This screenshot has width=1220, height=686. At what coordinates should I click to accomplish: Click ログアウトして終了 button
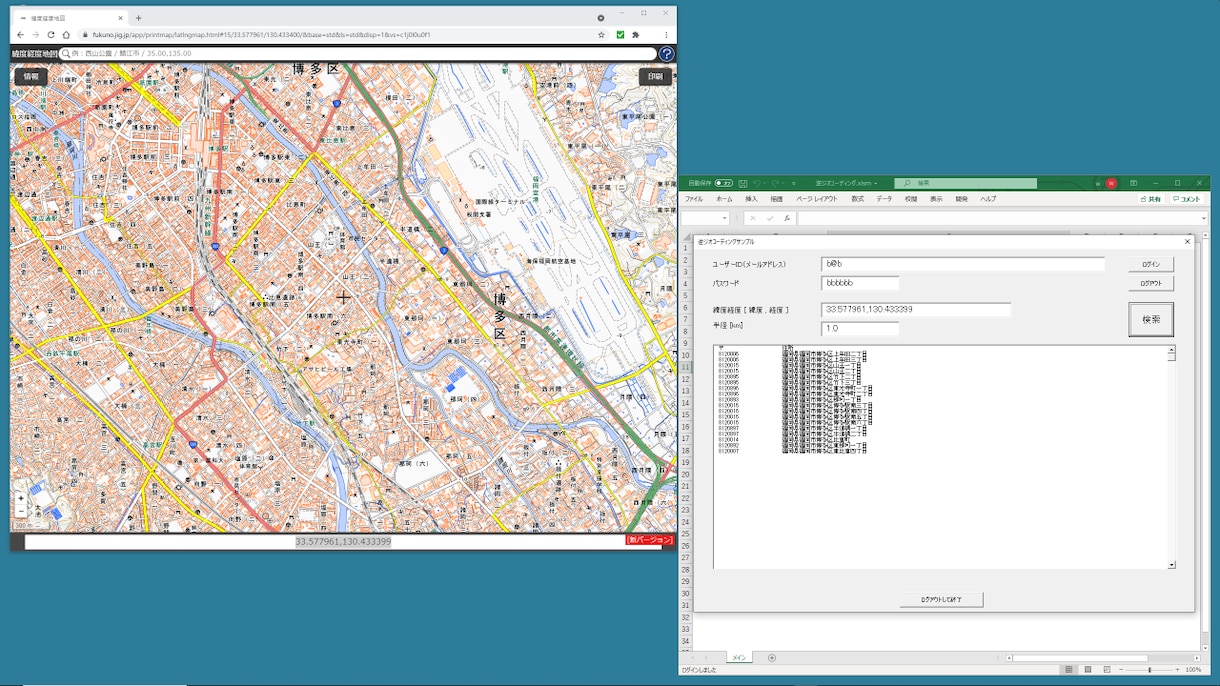941,600
